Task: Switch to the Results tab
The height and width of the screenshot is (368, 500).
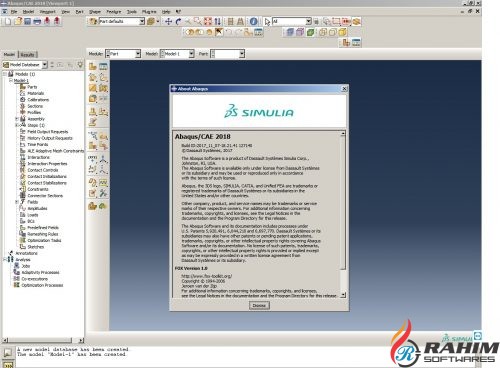Action: [x=27, y=55]
